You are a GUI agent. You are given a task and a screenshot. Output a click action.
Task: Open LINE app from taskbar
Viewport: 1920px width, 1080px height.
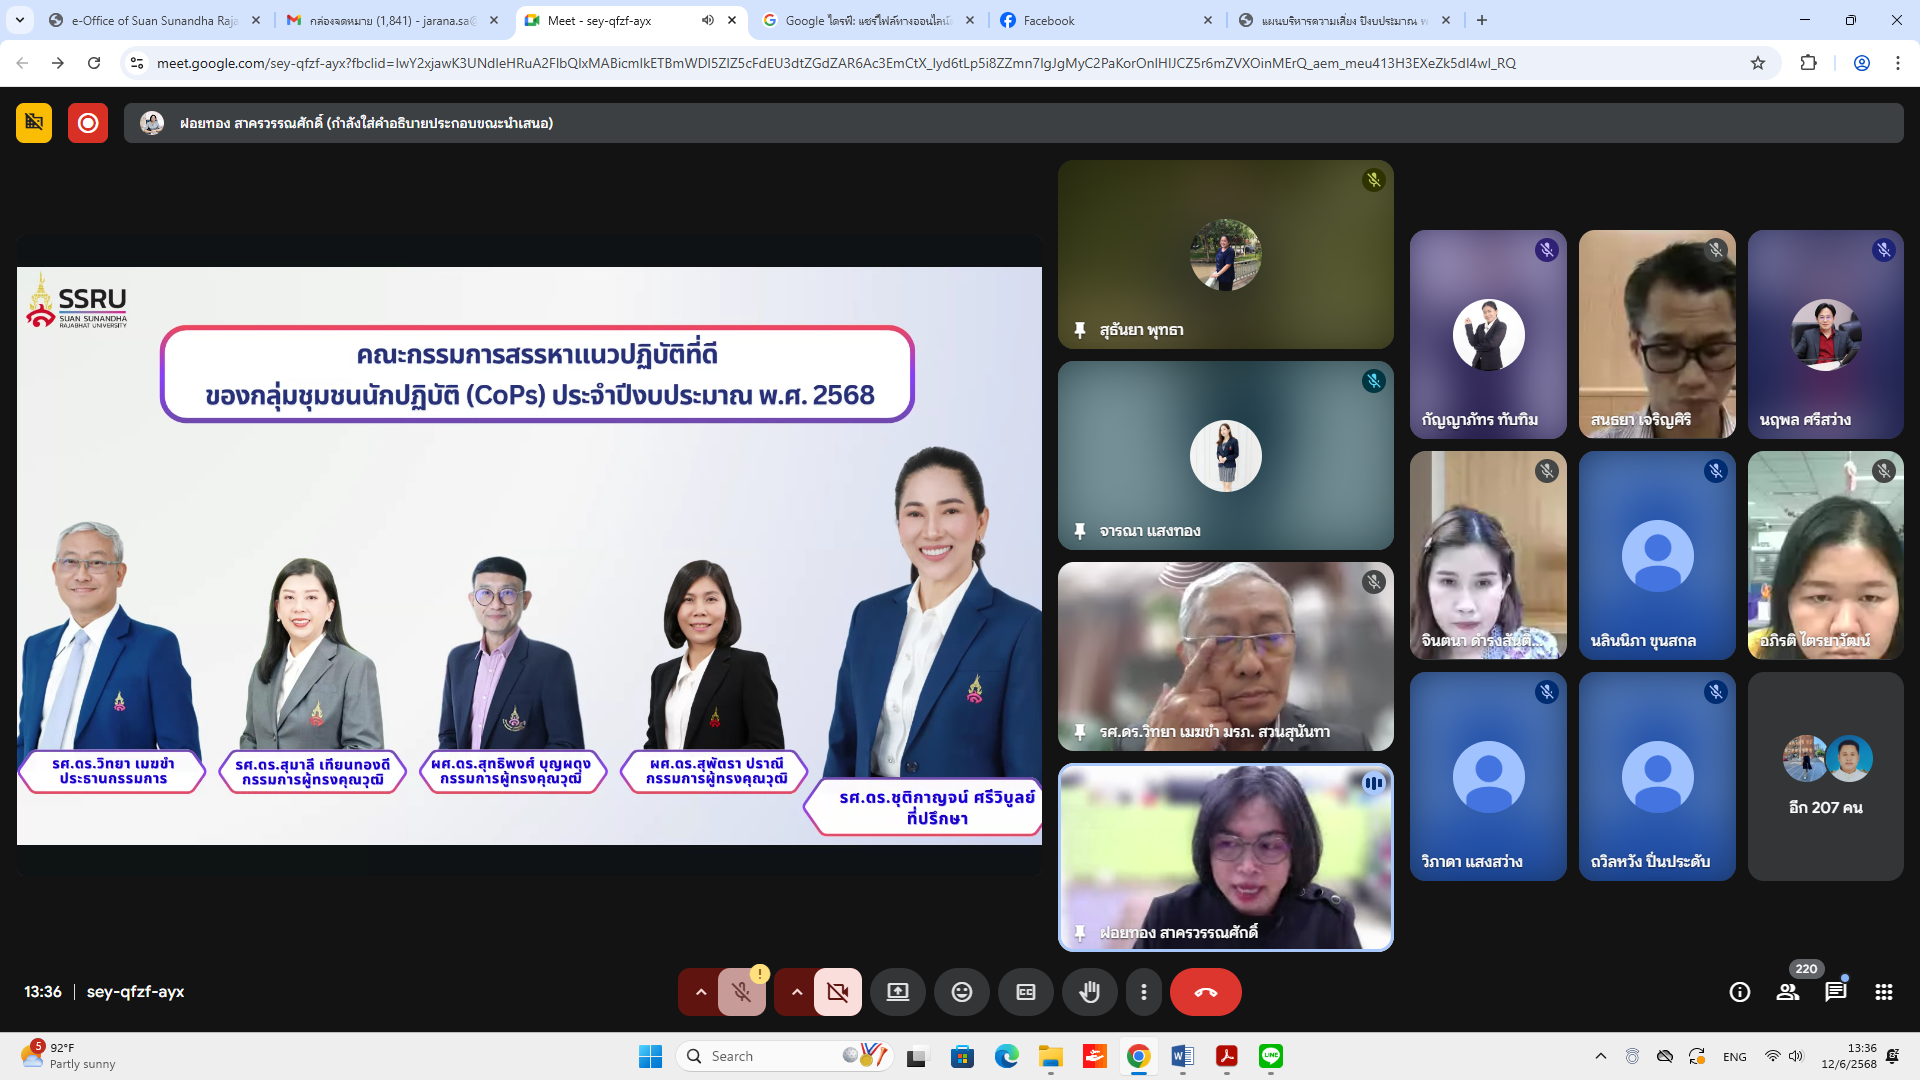click(x=1270, y=1056)
